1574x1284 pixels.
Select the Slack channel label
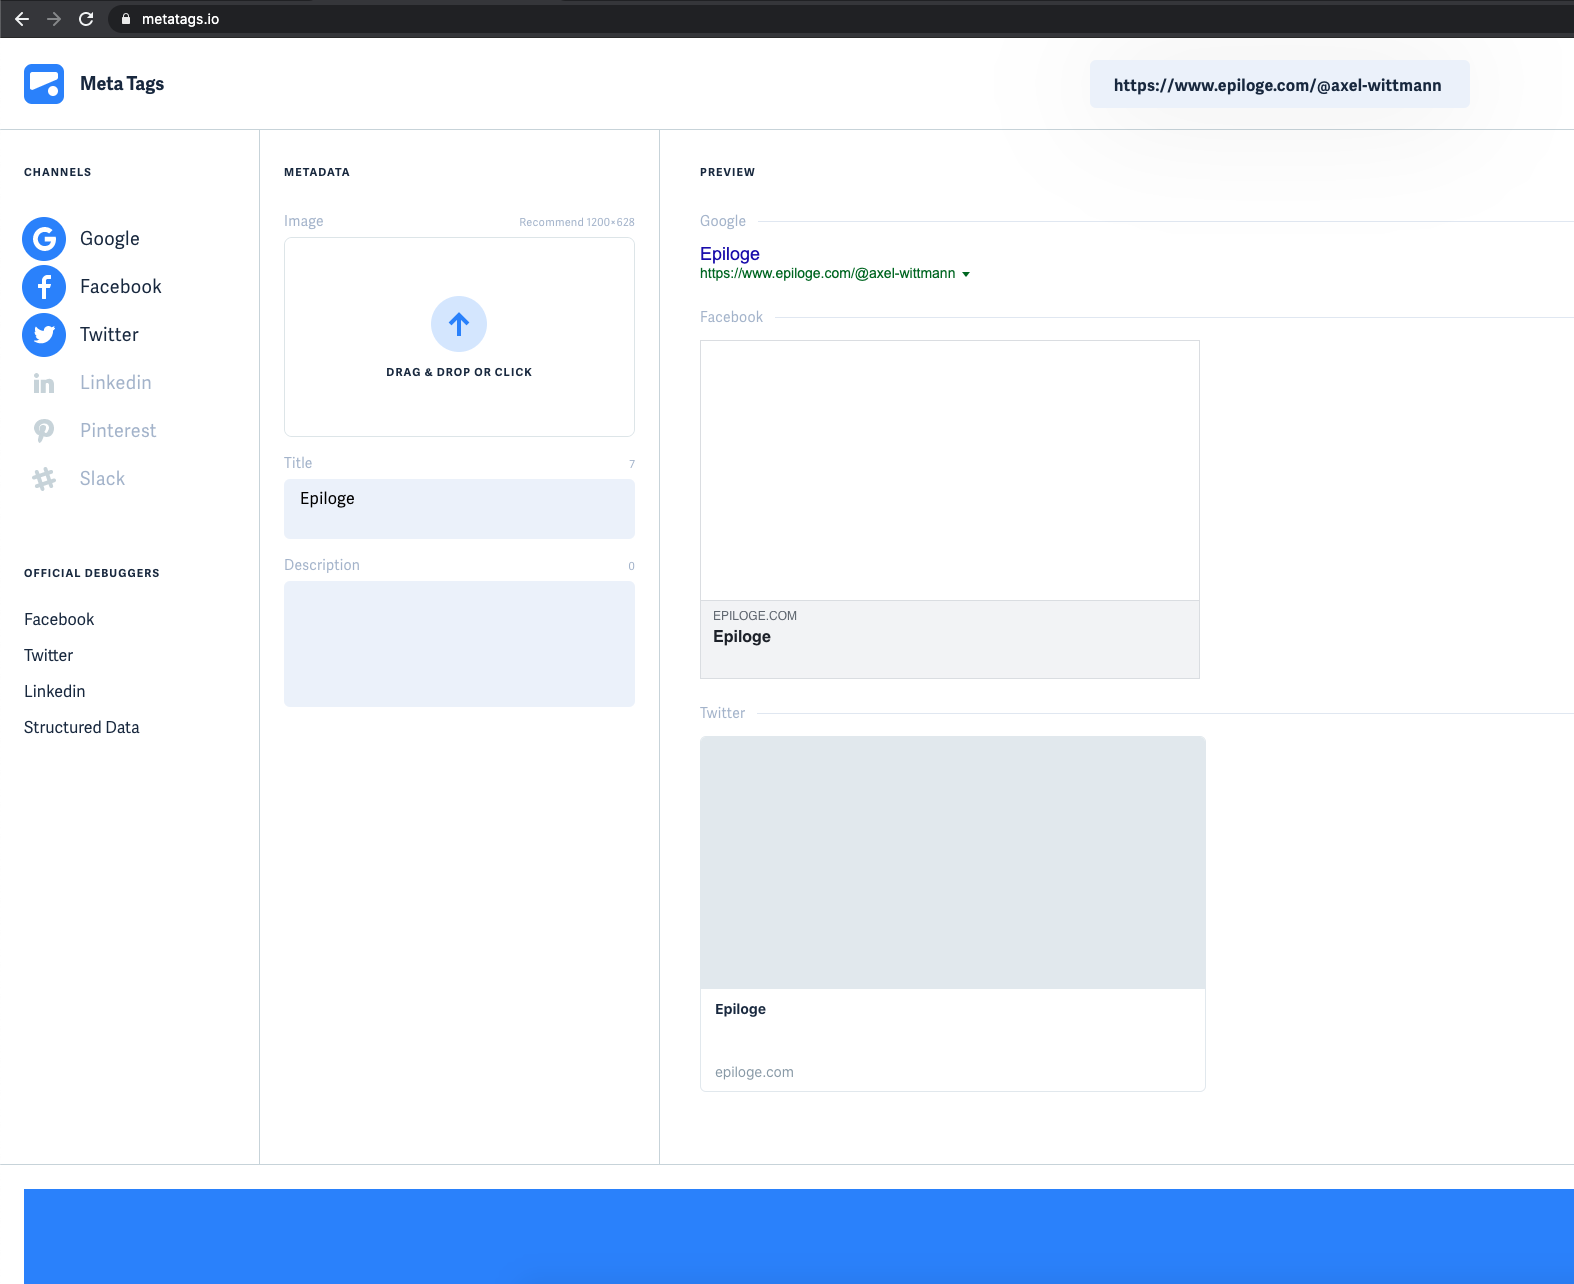click(x=103, y=479)
